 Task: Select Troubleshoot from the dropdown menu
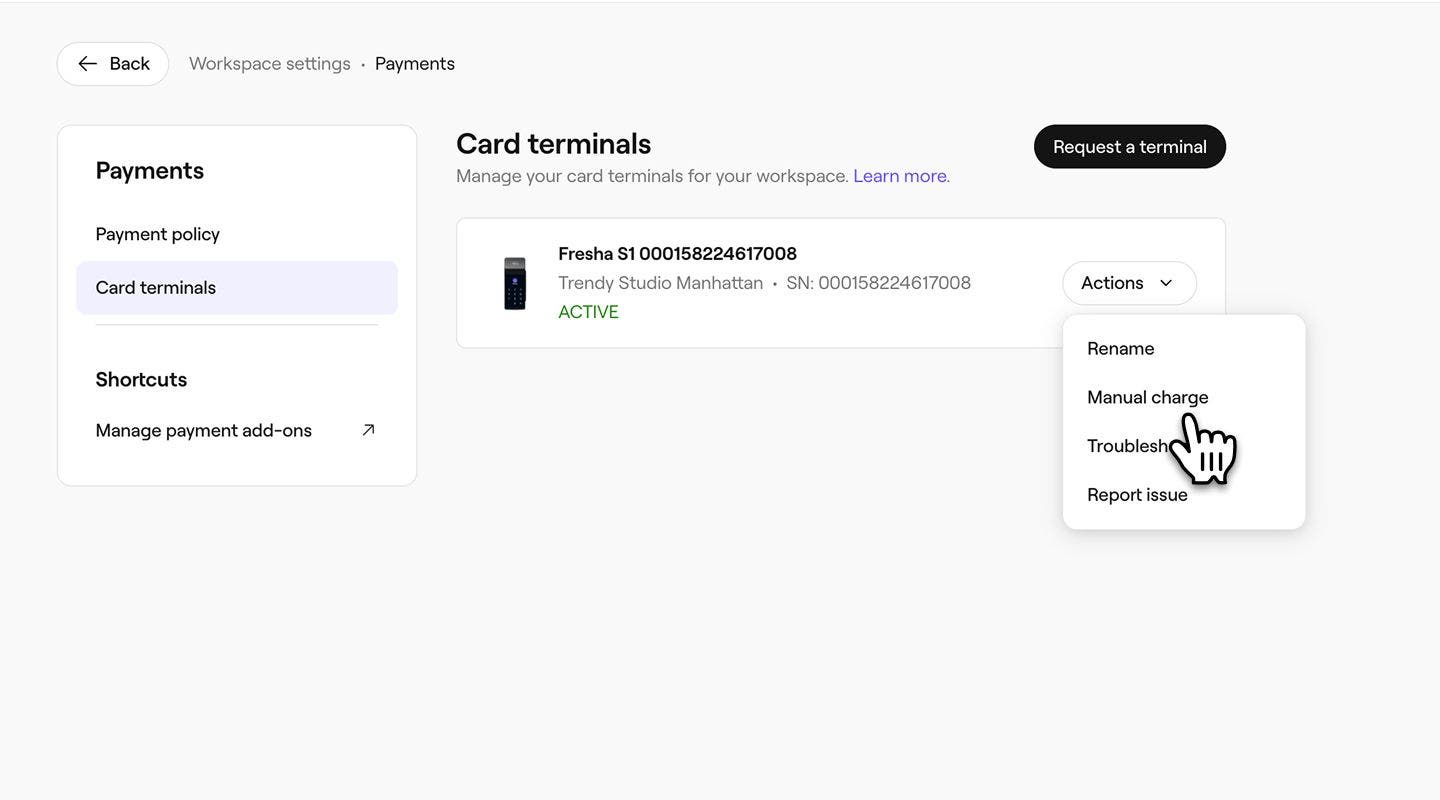[1127, 446]
